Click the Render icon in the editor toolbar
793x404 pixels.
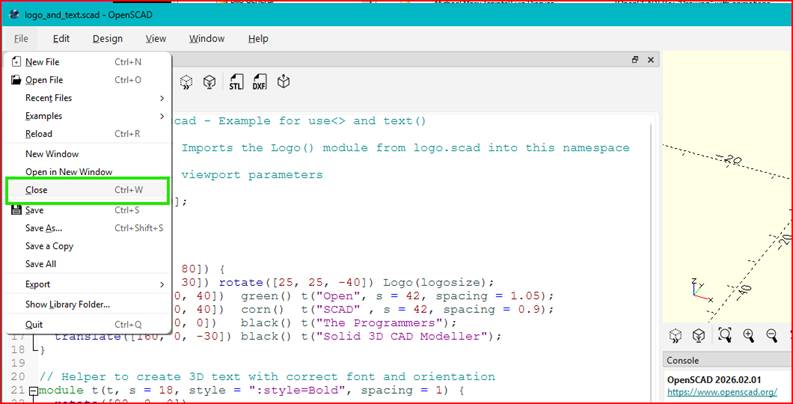coord(209,82)
